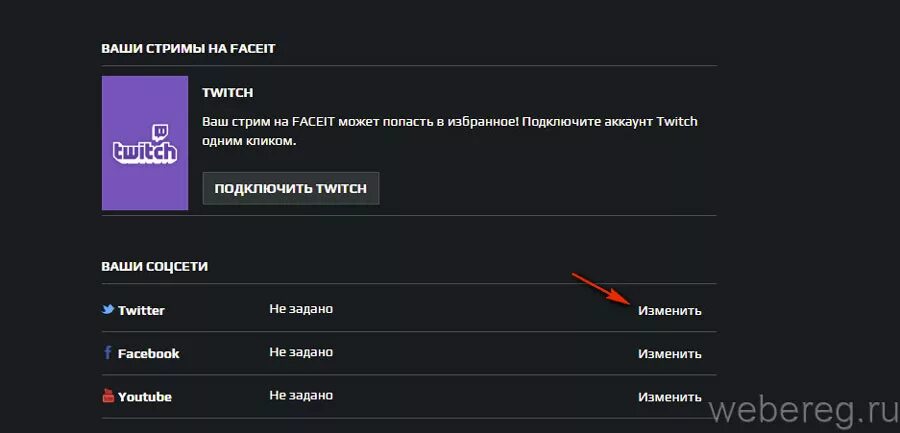Click the "Ваши соцсети" section heading

point(154,267)
